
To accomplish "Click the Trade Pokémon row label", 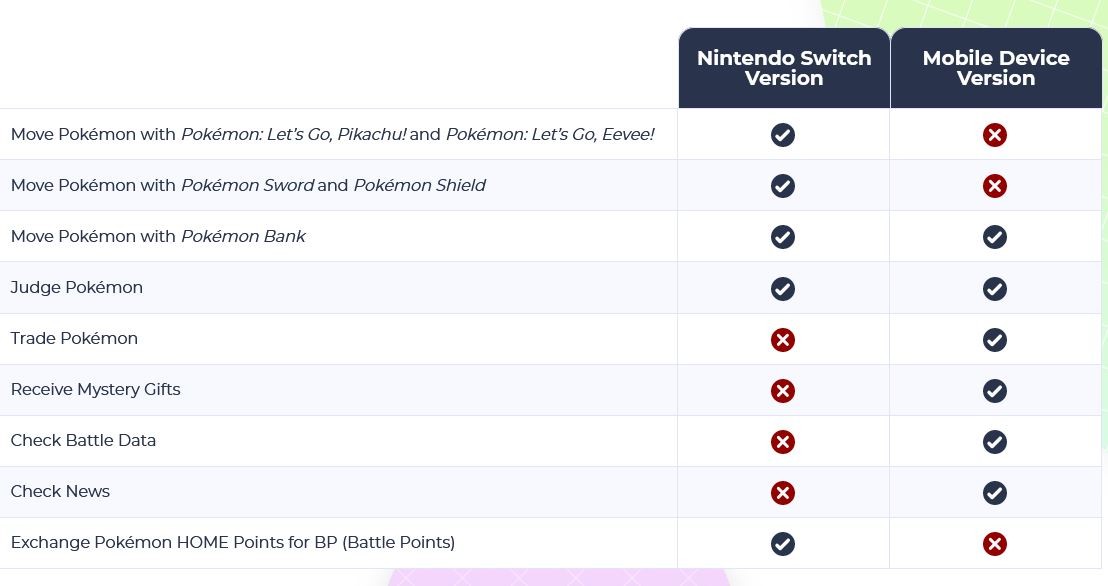I will 74,338.
